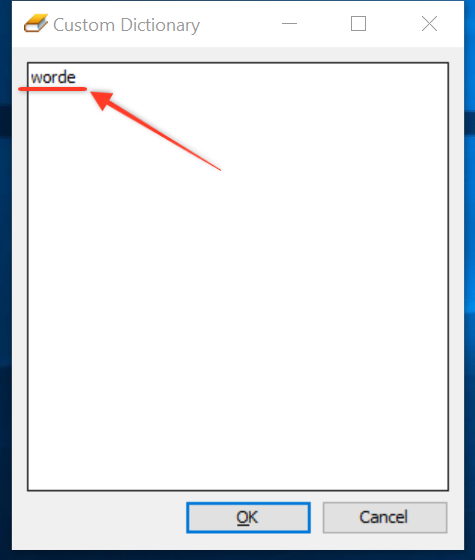Click the square maximize icon
This screenshot has width=475, height=560.
click(358, 24)
